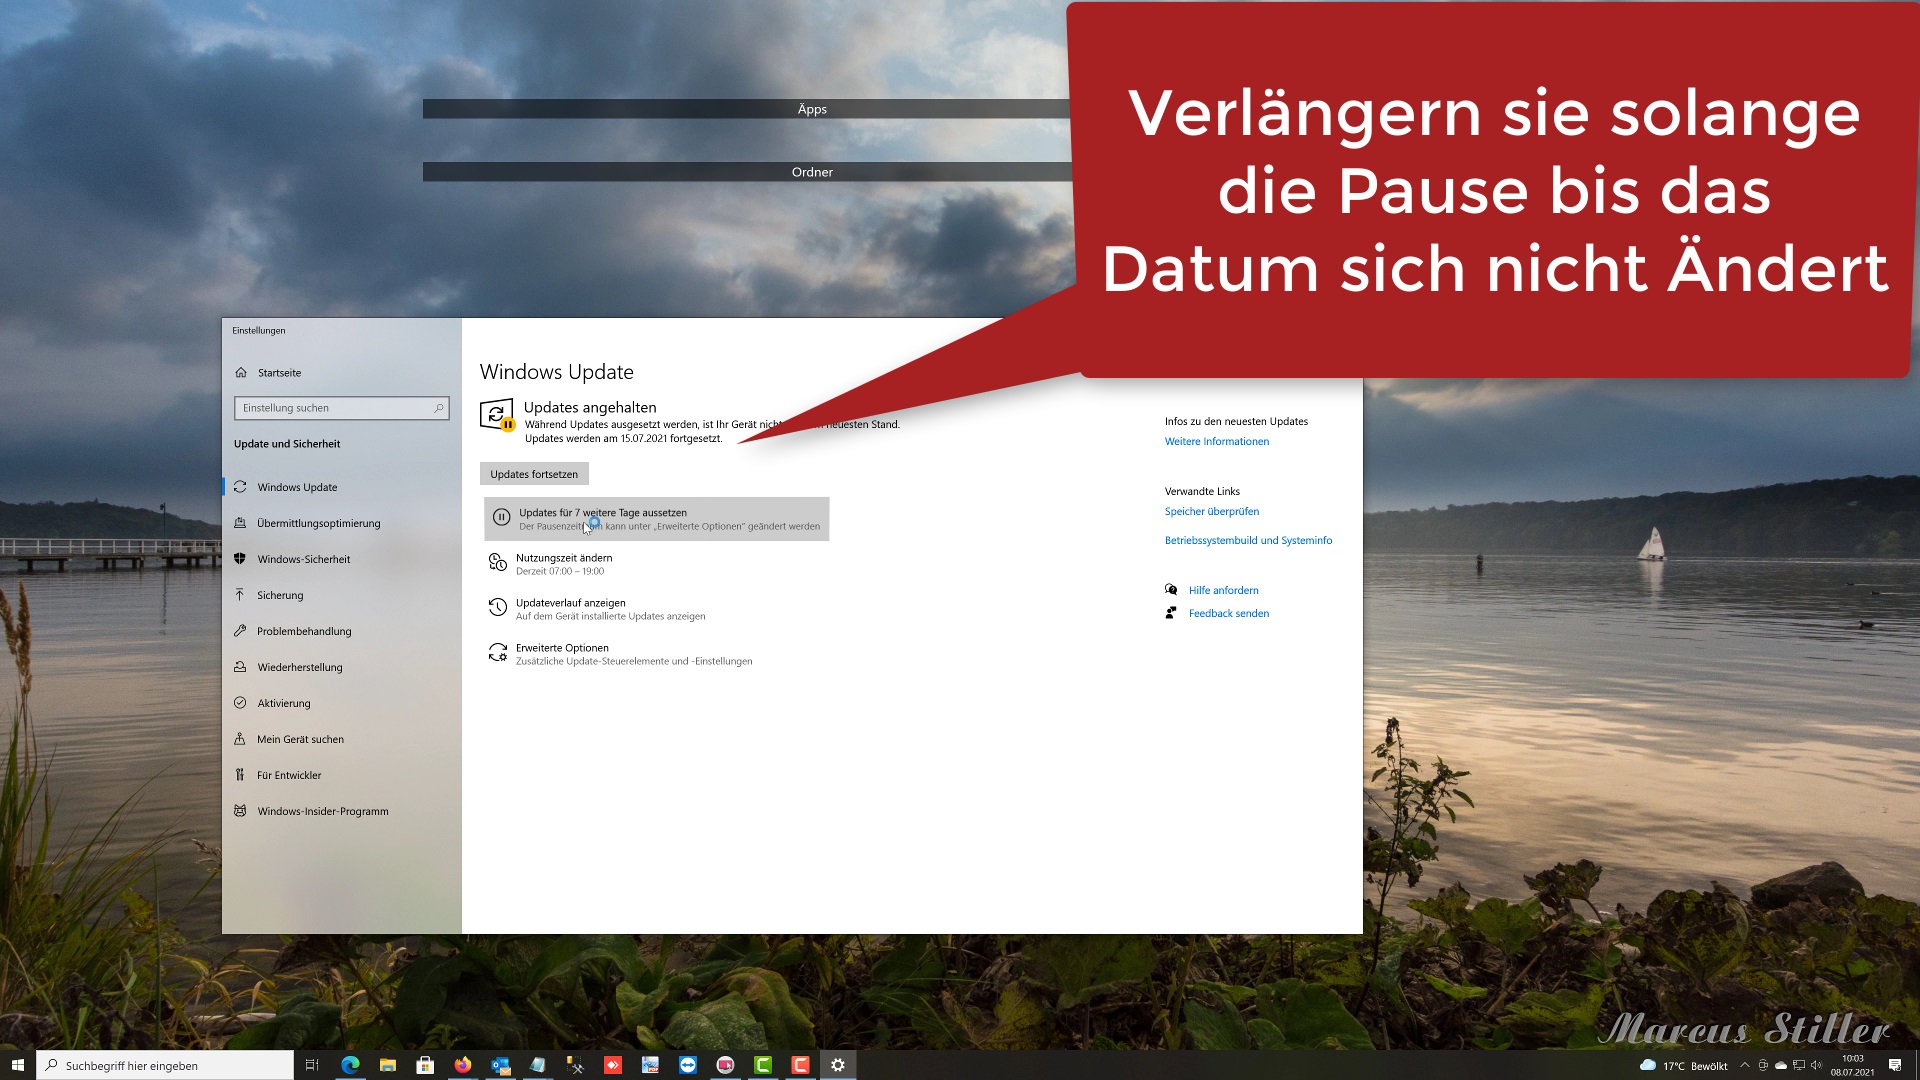Open Wiederherstellung in the sidebar

tap(299, 667)
